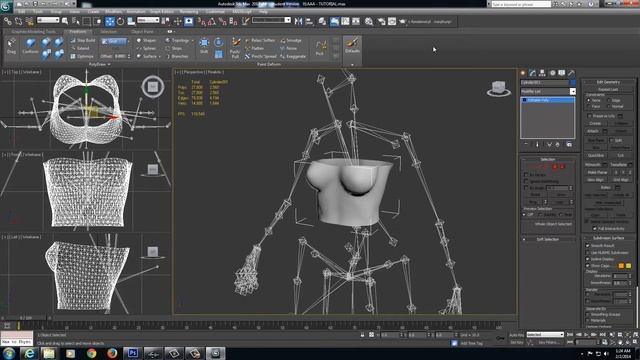Click the Mirror tool icon

tap(298, 21)
